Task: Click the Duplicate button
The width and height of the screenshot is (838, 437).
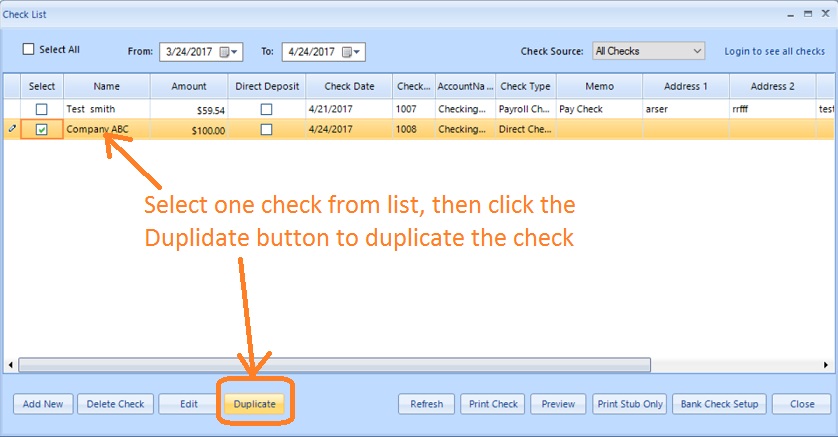Action: [x=254, y=404]
